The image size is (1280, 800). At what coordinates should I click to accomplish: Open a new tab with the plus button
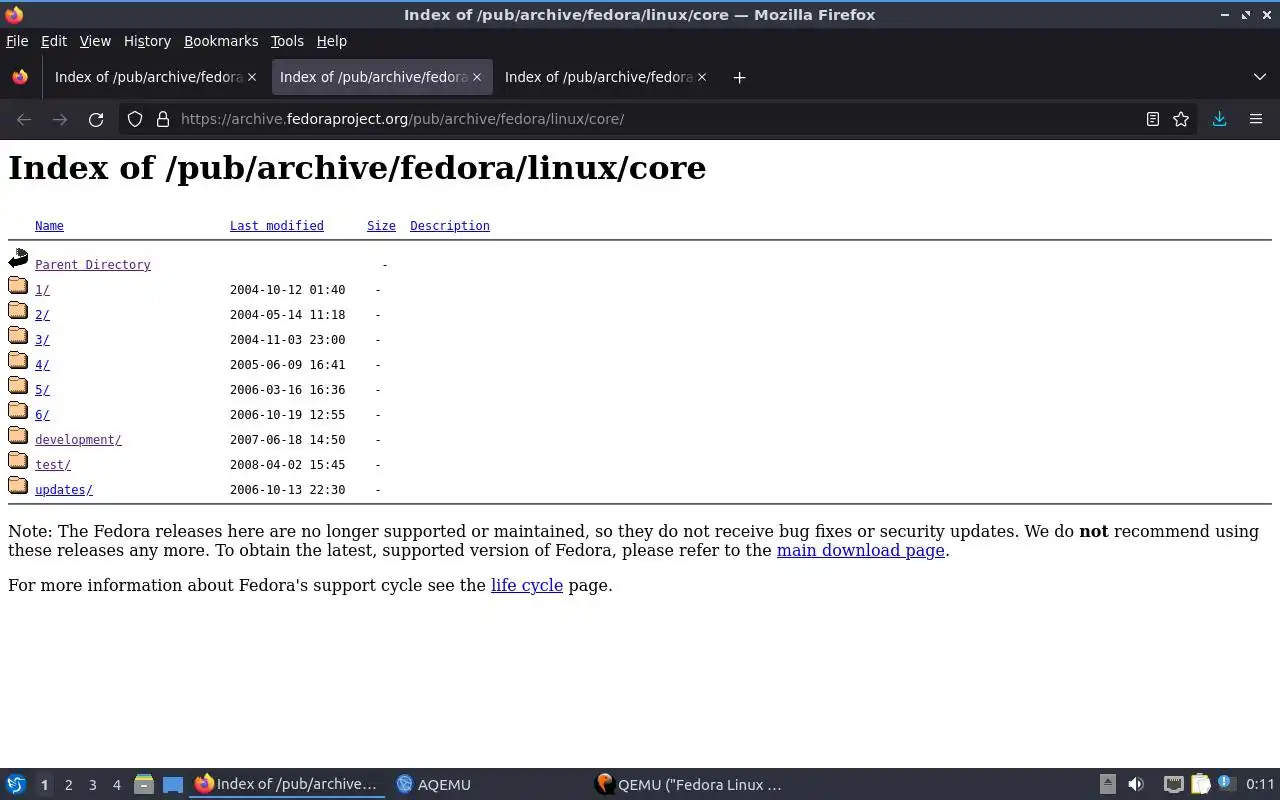tap(739, 77)
